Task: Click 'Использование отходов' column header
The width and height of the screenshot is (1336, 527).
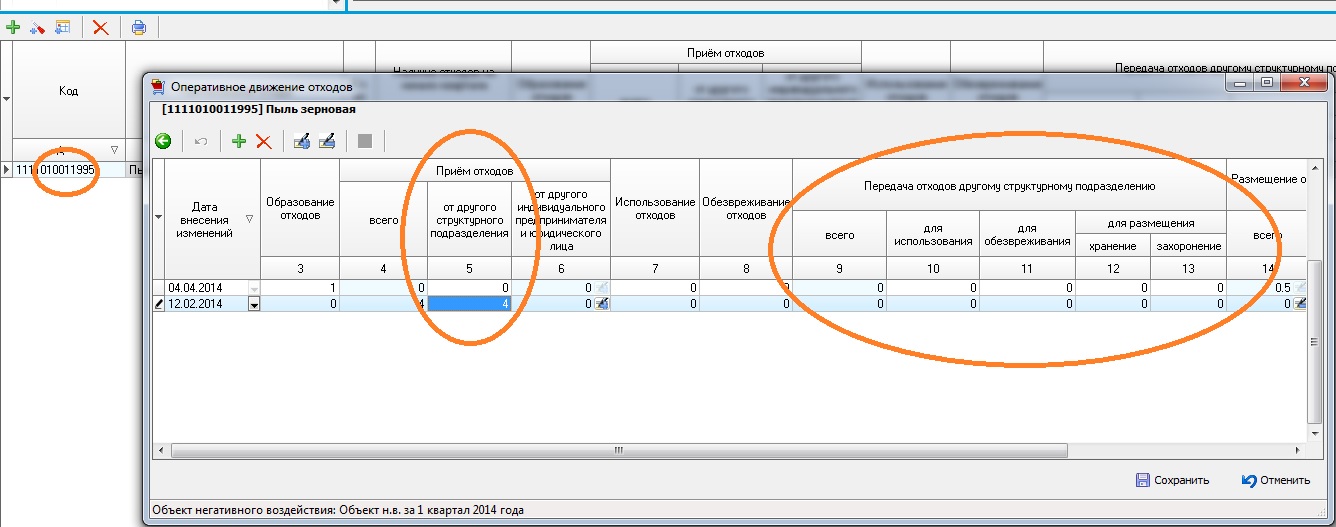Action: coord(655,209)
